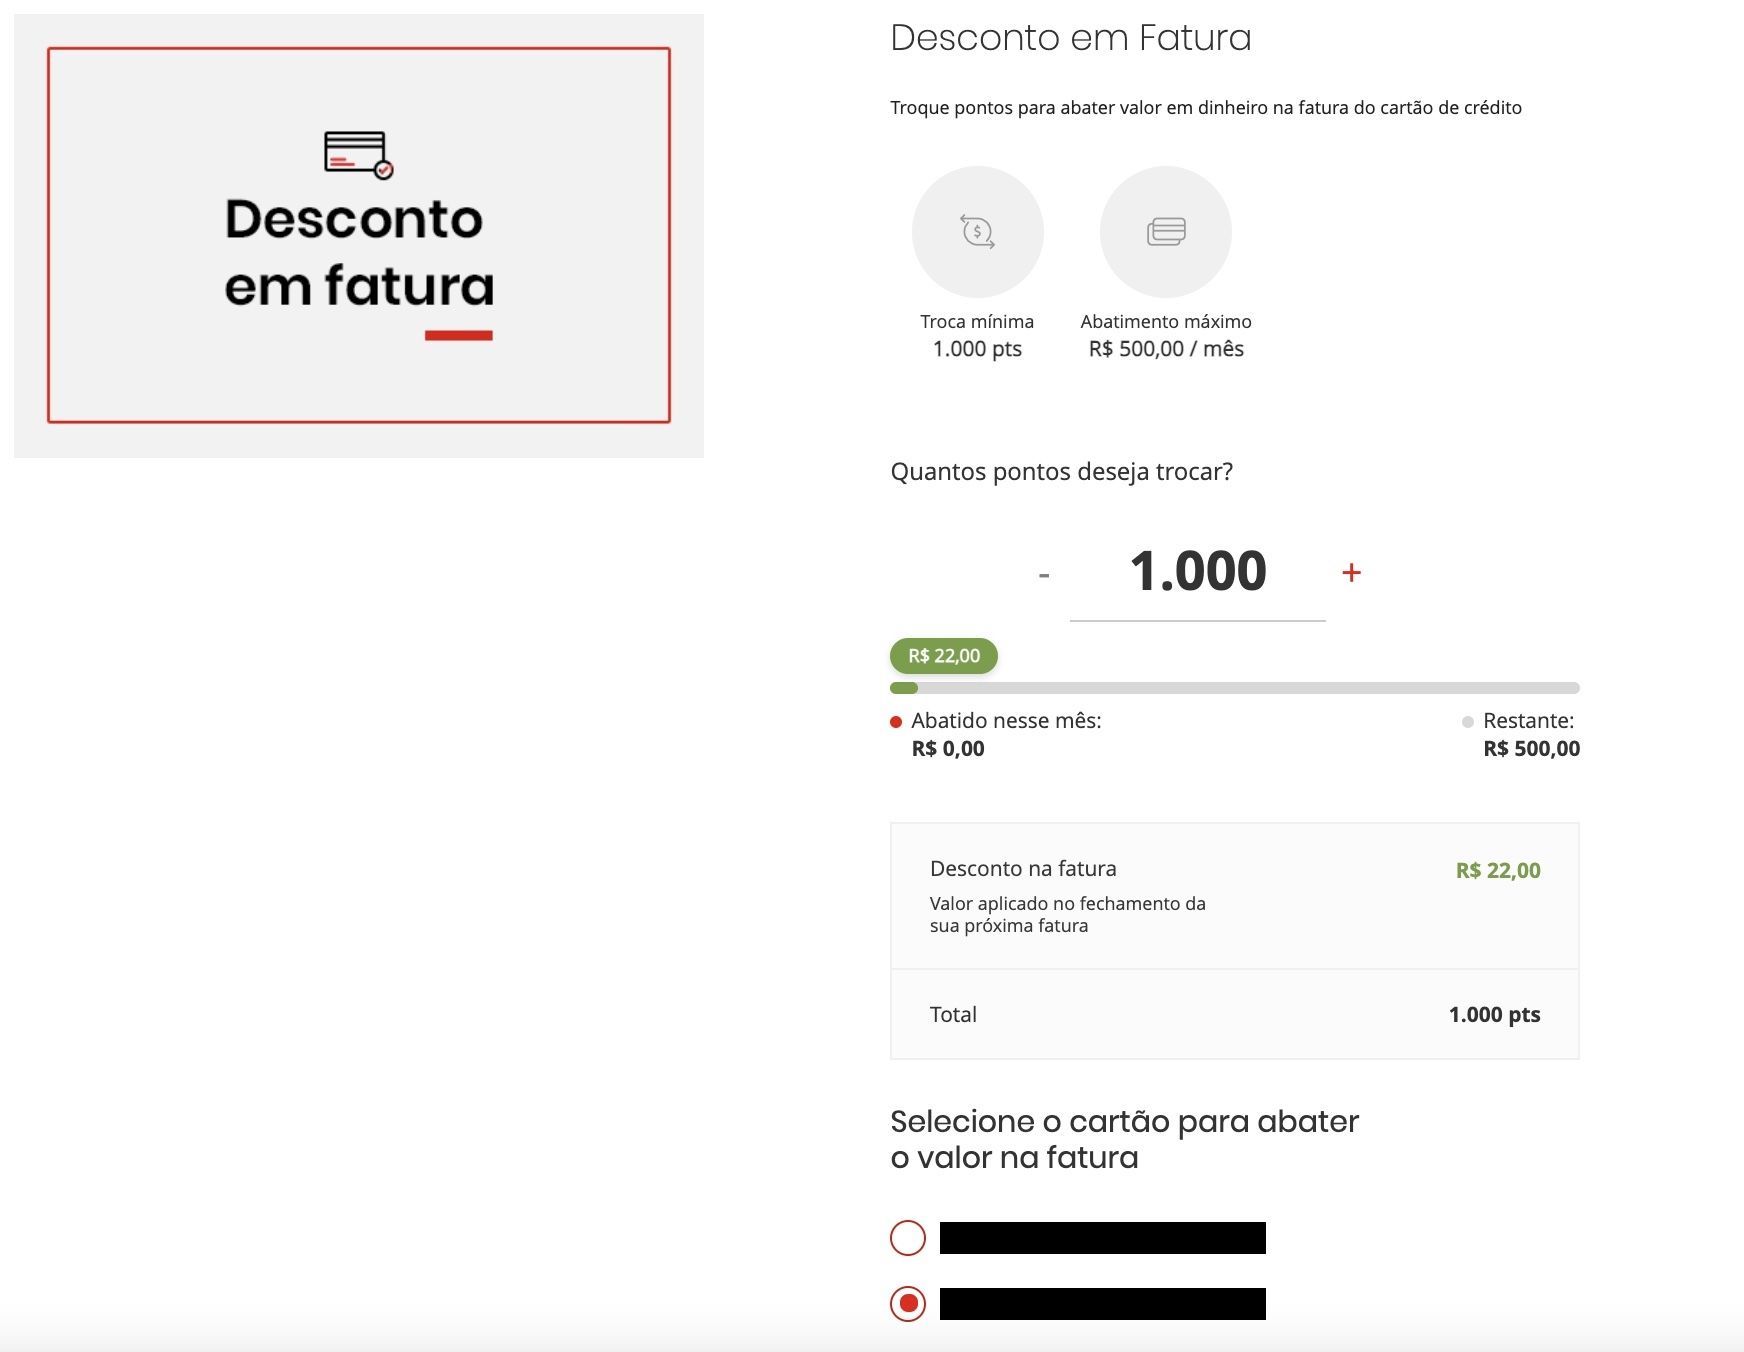This screenshot has height=1352, width=1744.
Task: Select the second card radio button
Action: pos(908,1303)
